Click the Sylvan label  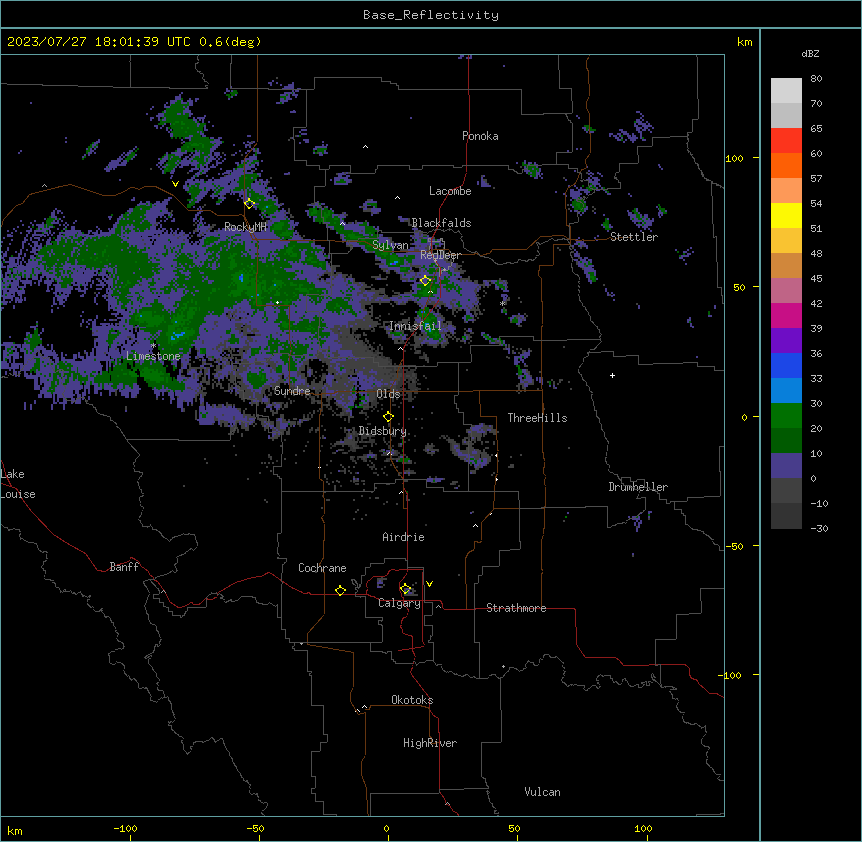390,245
